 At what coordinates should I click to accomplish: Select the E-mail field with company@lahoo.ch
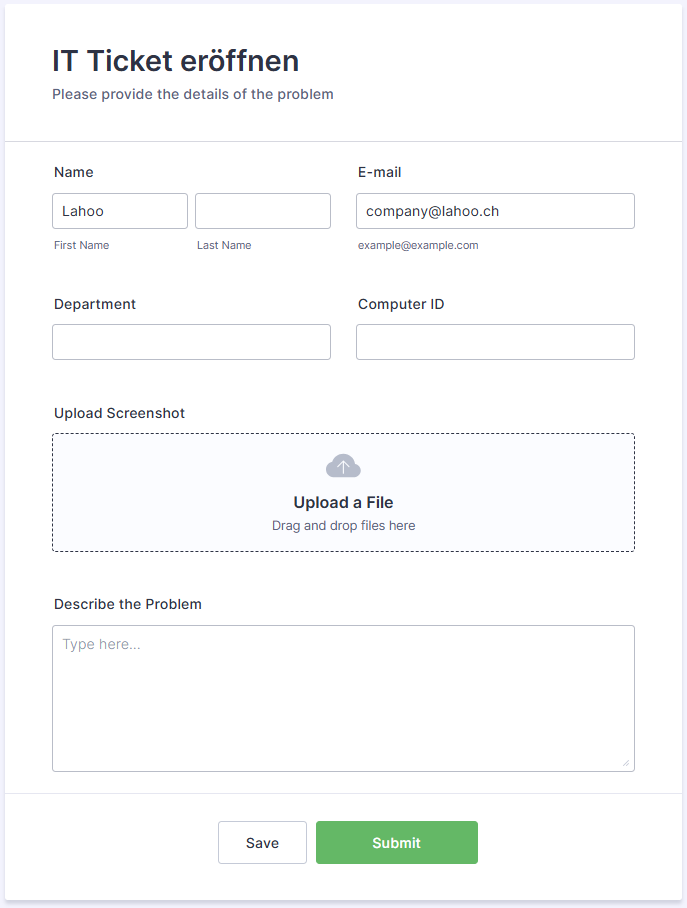(x=495, y=211)
